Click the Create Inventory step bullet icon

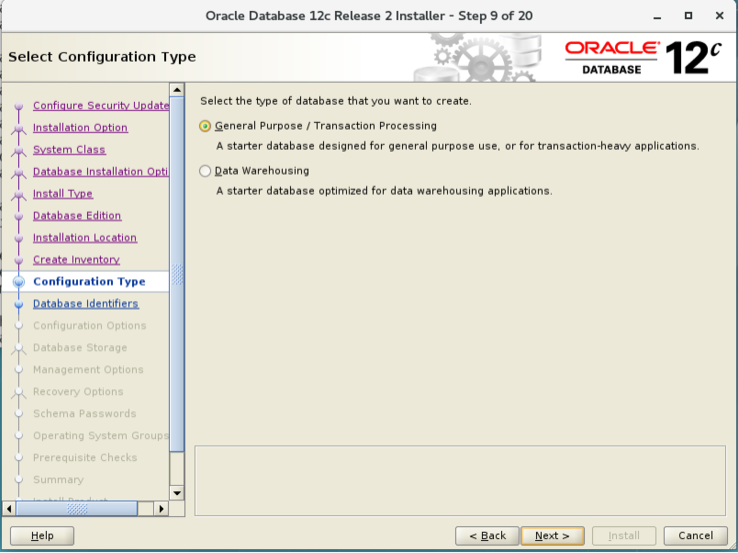(19, 260)
